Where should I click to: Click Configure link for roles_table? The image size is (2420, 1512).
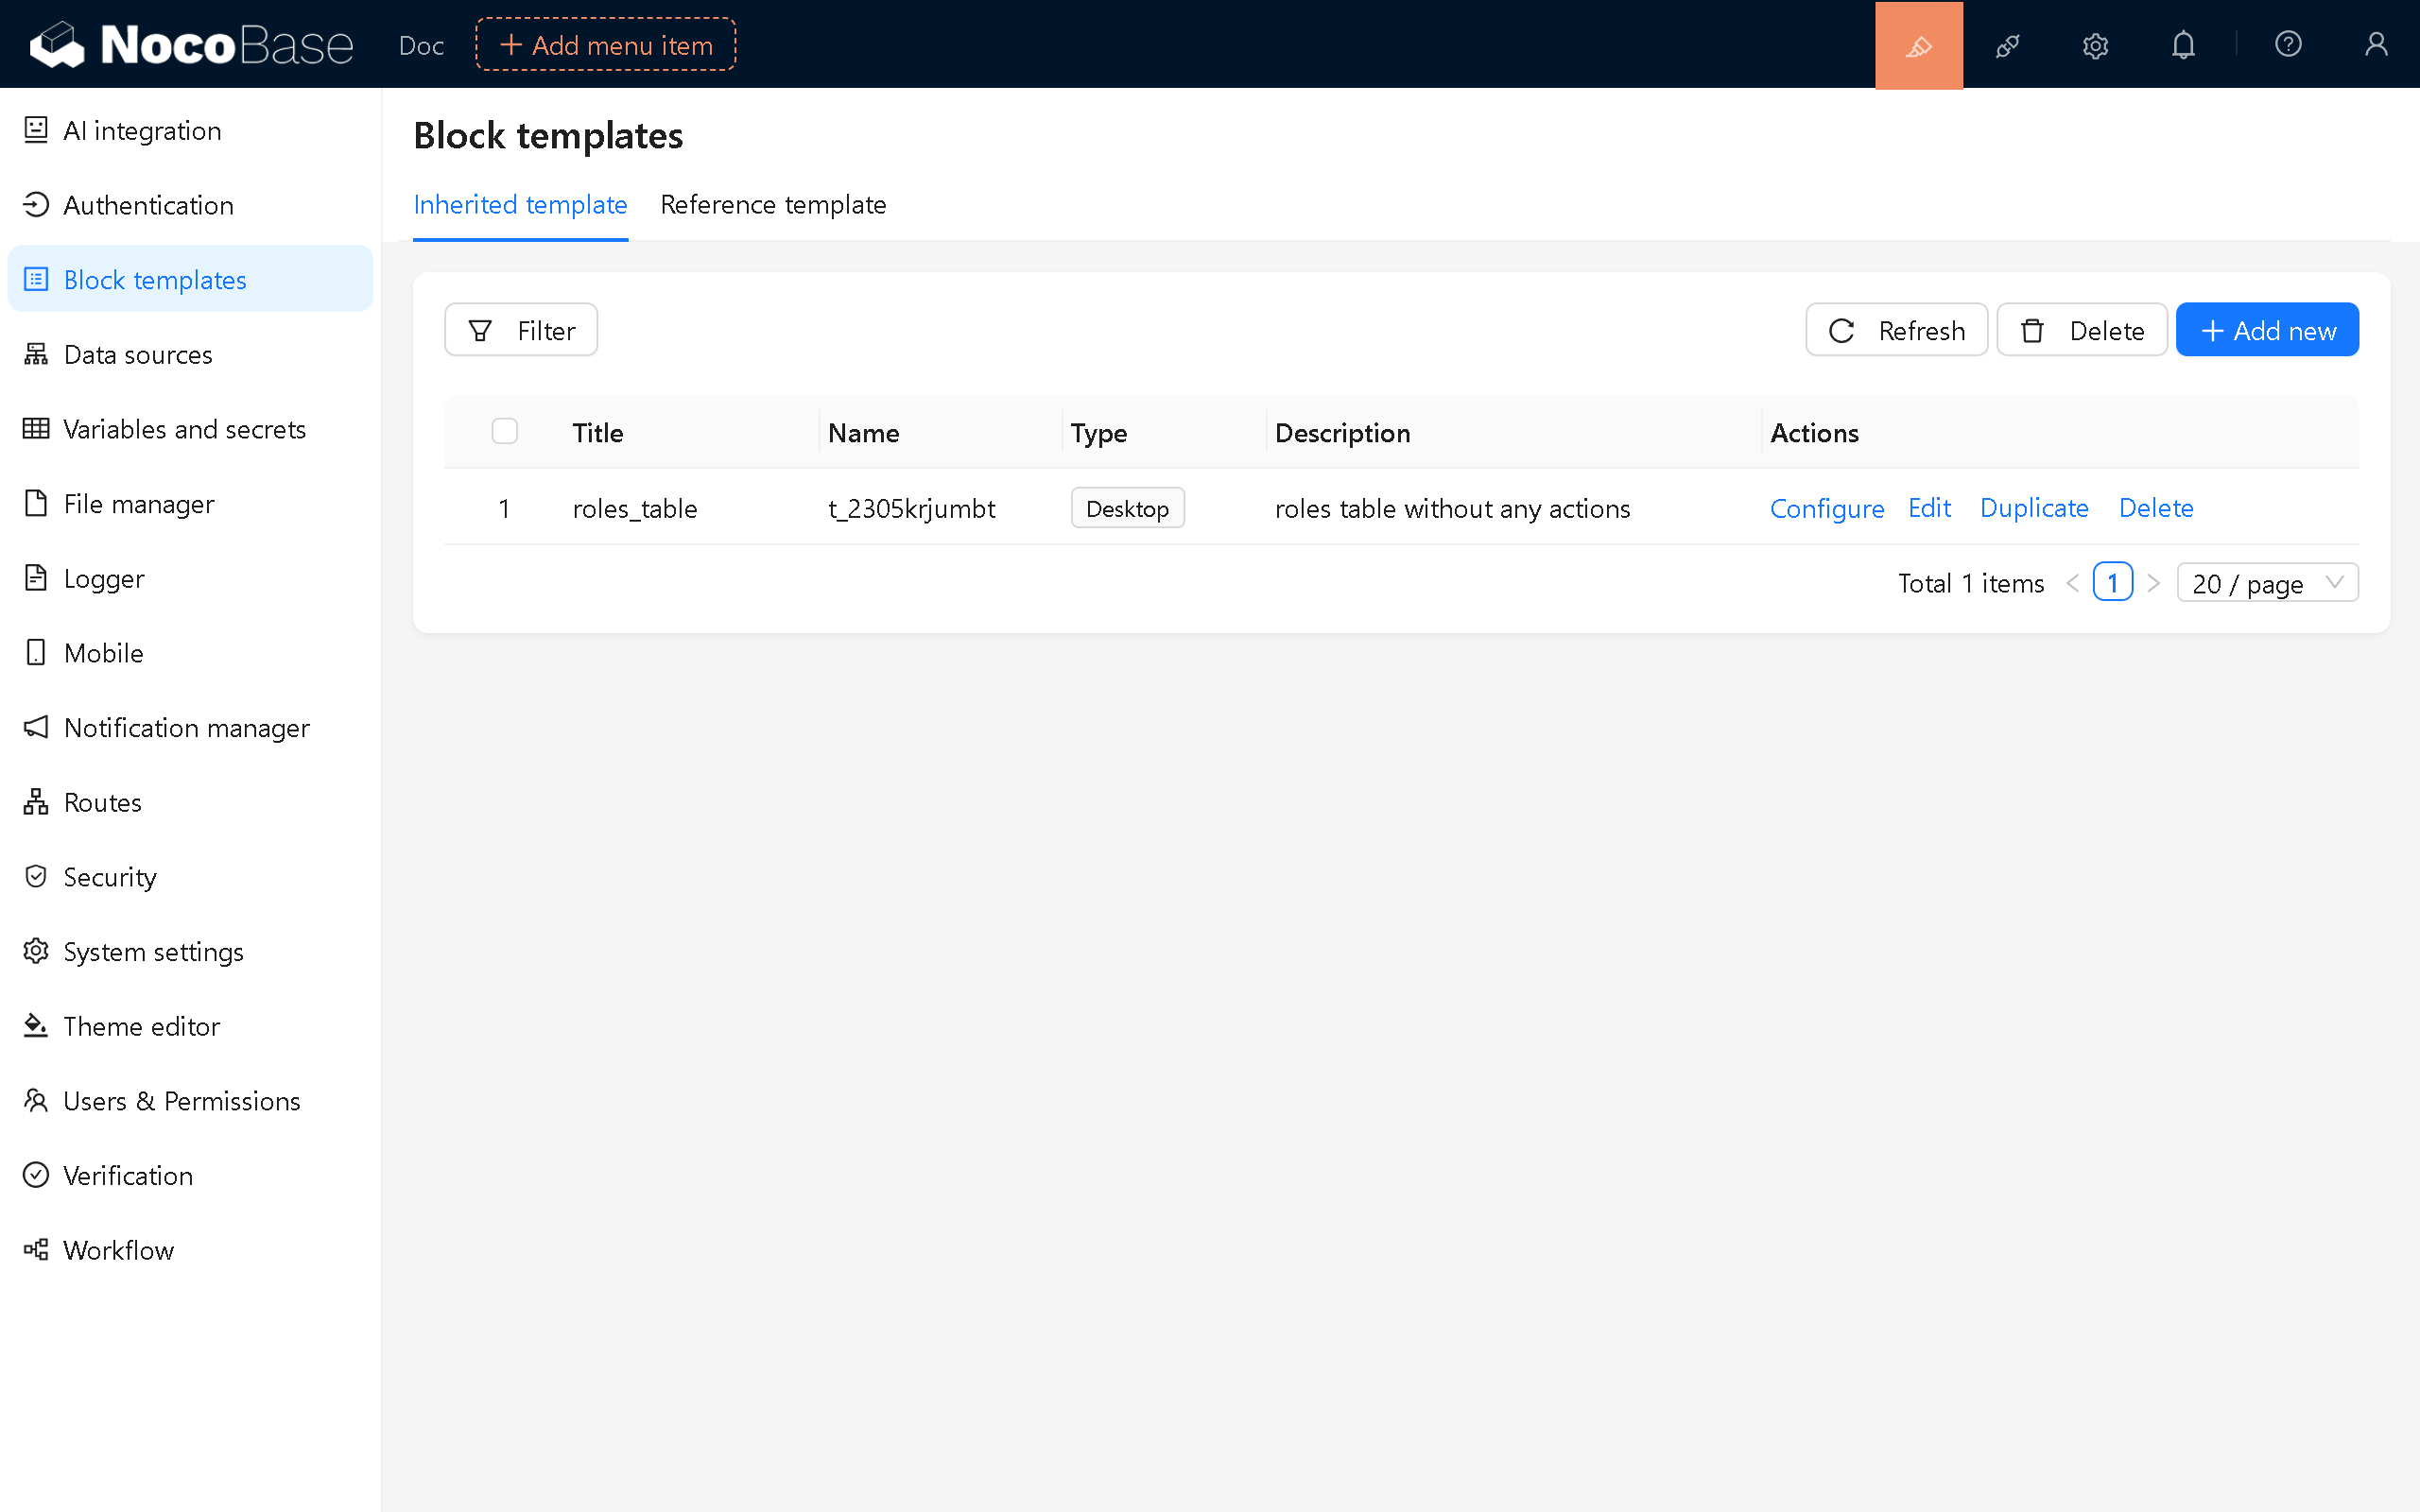pos(1826,508)
